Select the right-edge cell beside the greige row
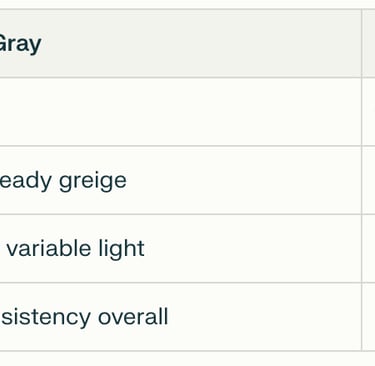Viewport: 375px width, 366px height. pos(369,180)
